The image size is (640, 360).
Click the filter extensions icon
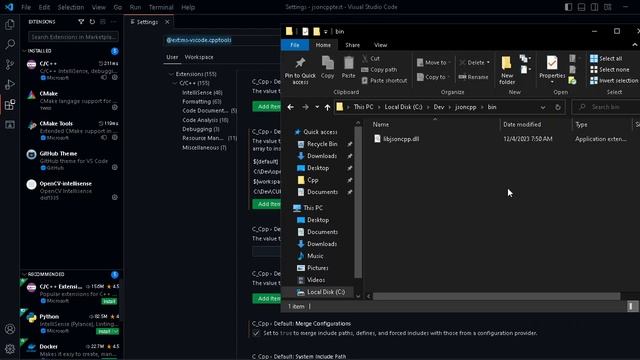click(81, 22)
